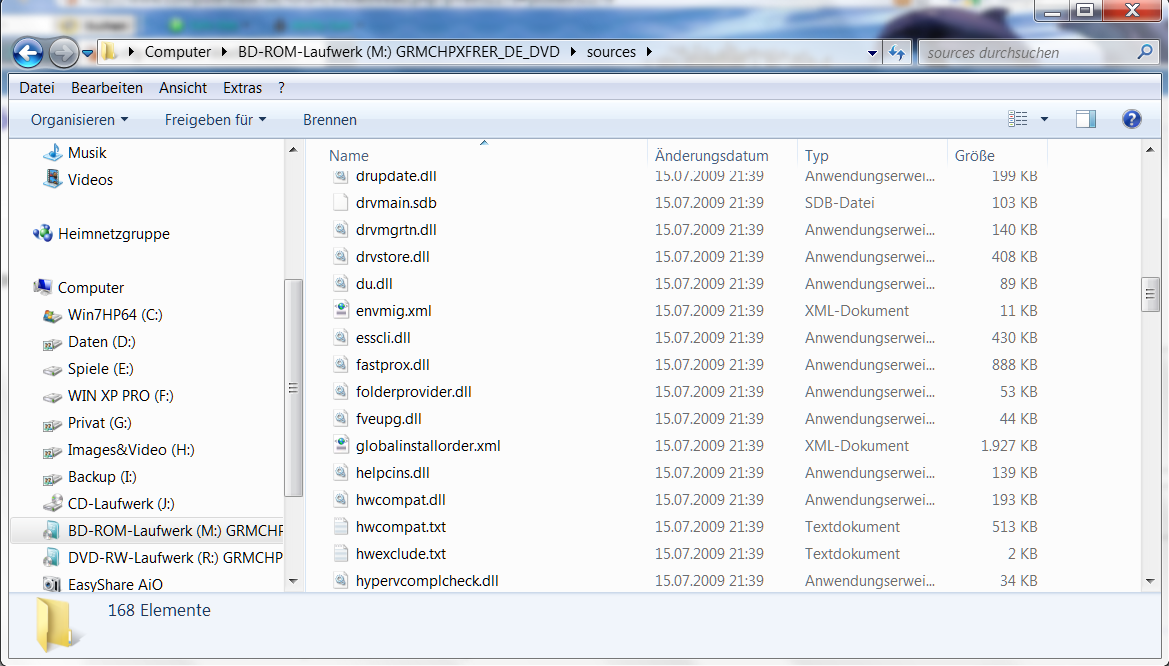Screen dimensions: 1169x666
Task: Select the drvmain.sdb file icon
Action: point(341,202)
